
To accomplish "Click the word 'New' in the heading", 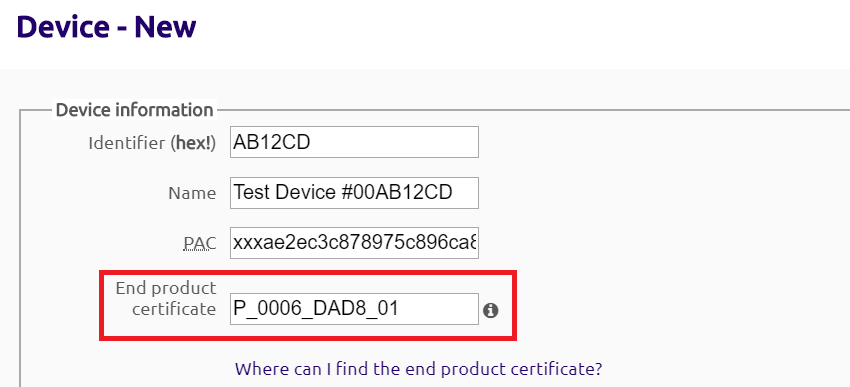I will tap(165, 27).
